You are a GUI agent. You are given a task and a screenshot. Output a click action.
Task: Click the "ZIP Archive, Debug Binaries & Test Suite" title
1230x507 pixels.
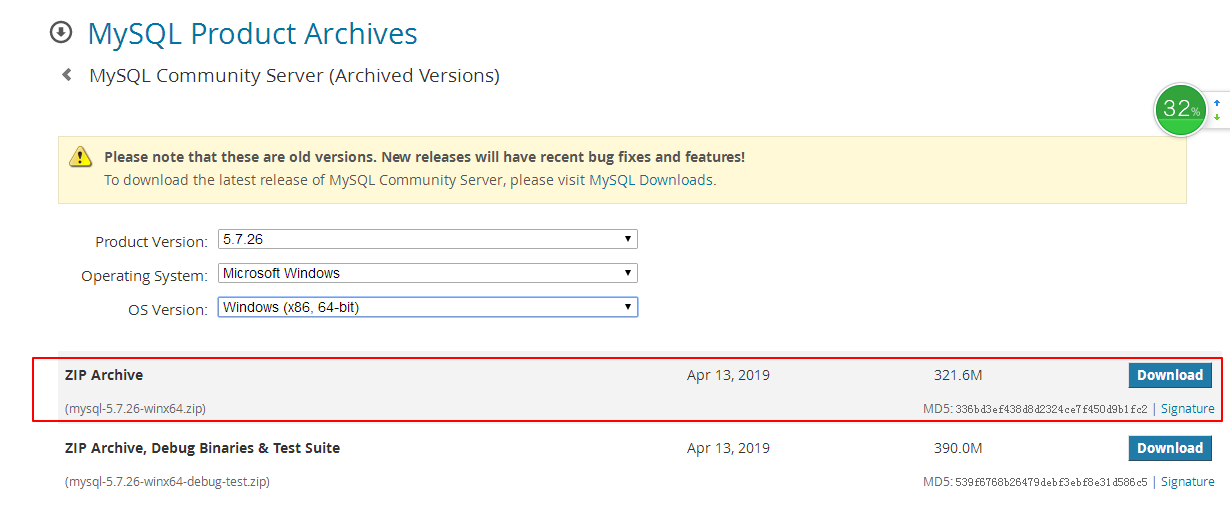[202, 448]
